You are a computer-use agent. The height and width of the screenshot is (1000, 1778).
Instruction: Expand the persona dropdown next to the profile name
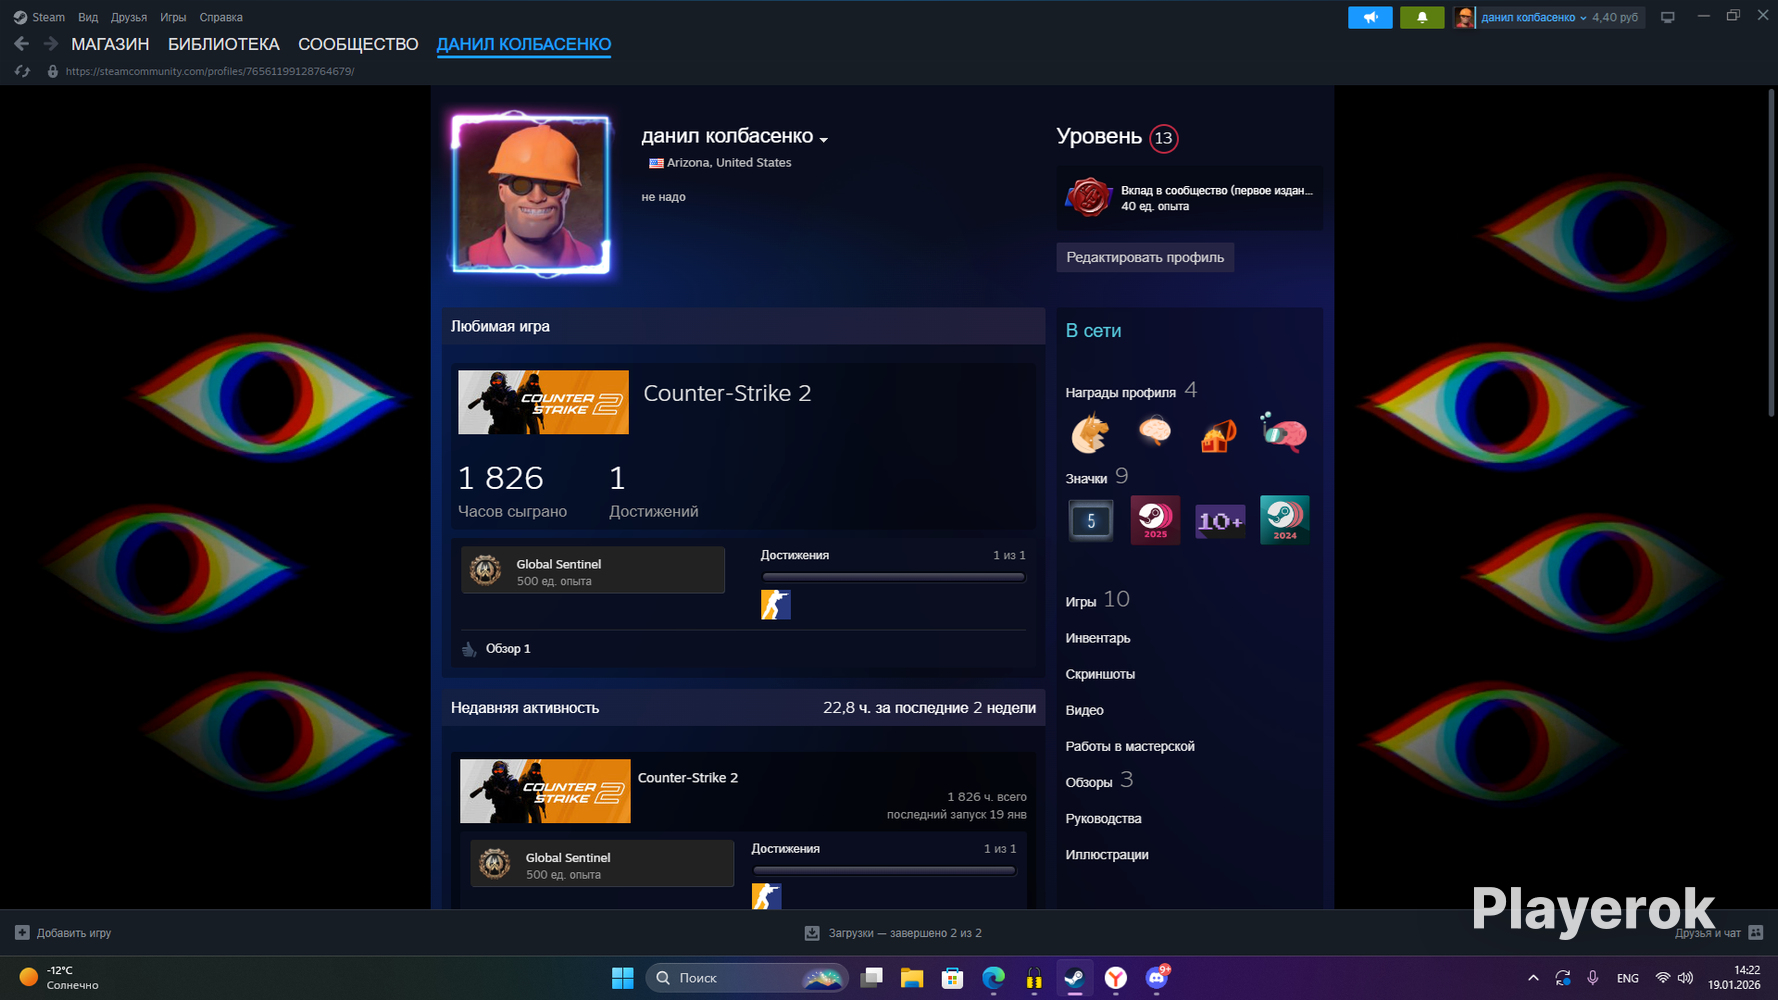tap(824, 139)
